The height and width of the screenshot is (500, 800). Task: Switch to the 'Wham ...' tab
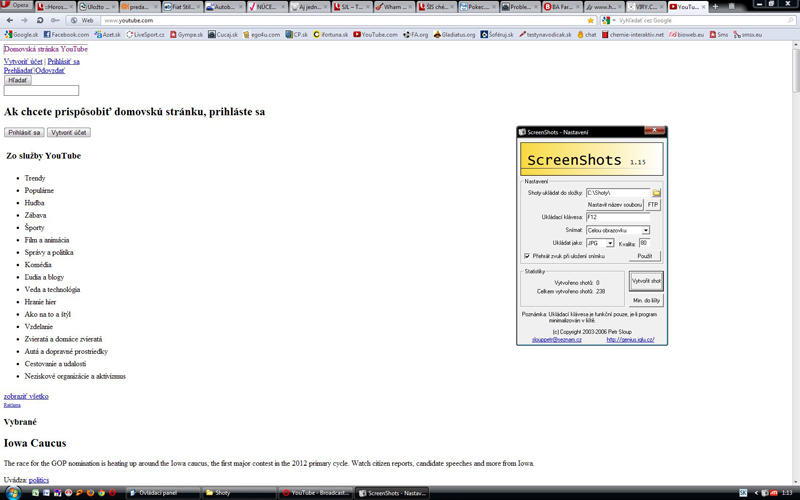(x=393, y=7)
